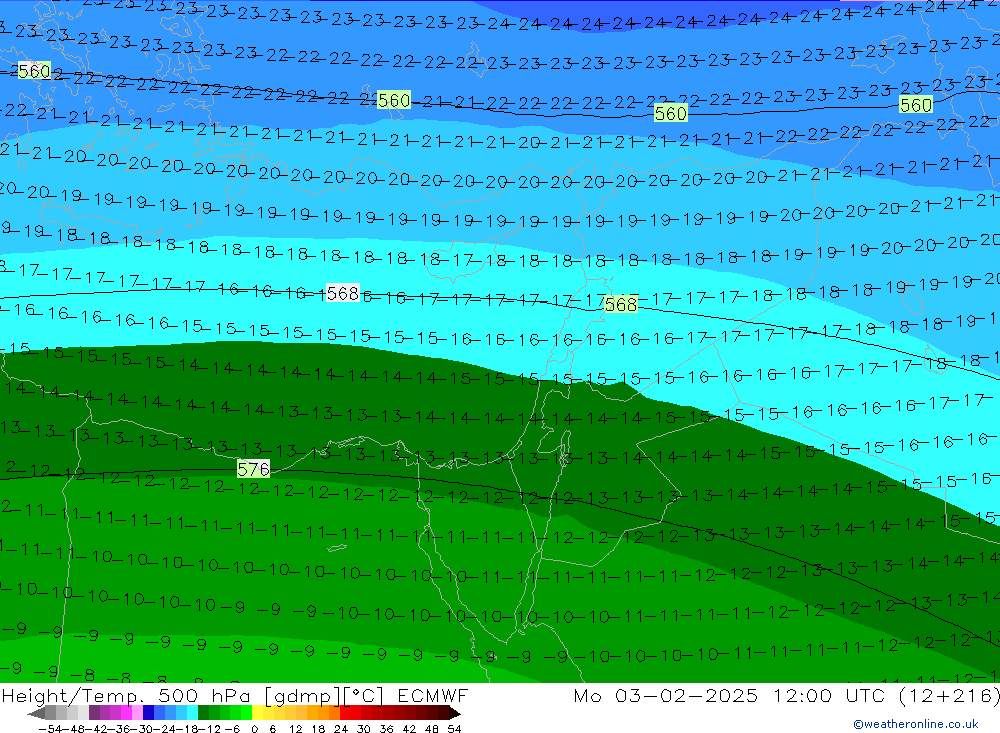
Task: Click the 'Mo' weekday text
Action: pyautogui.click(x=587, y=695)
